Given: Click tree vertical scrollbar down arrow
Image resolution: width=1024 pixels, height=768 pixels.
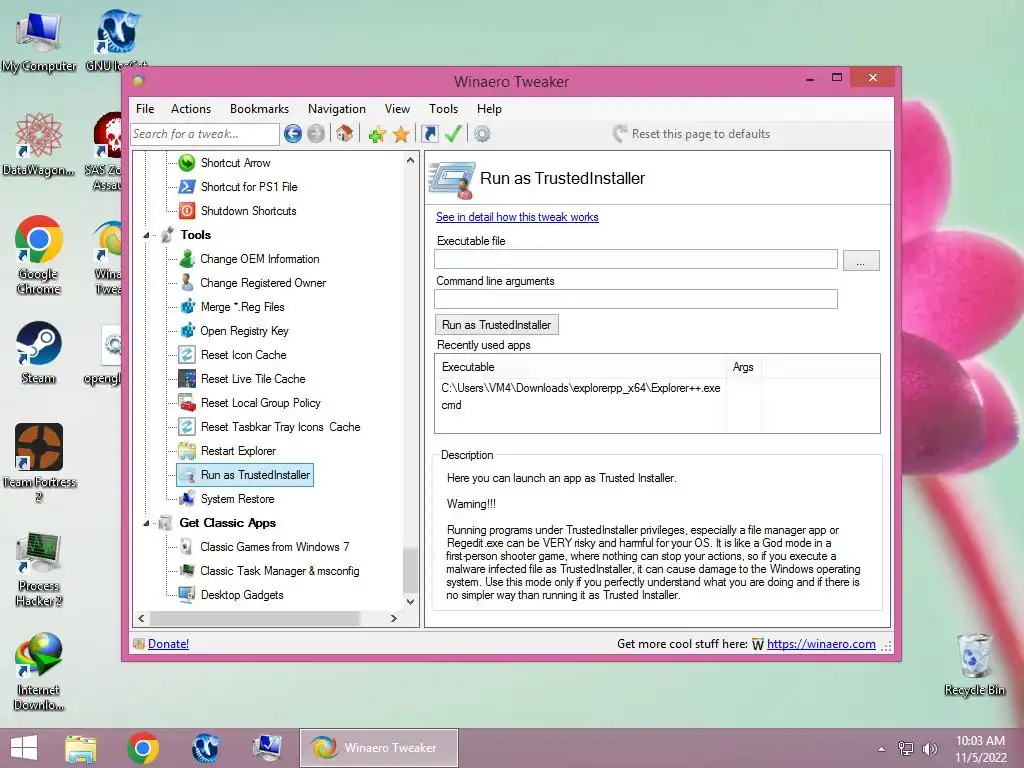Looking at the screenshot, I should 410,602.
